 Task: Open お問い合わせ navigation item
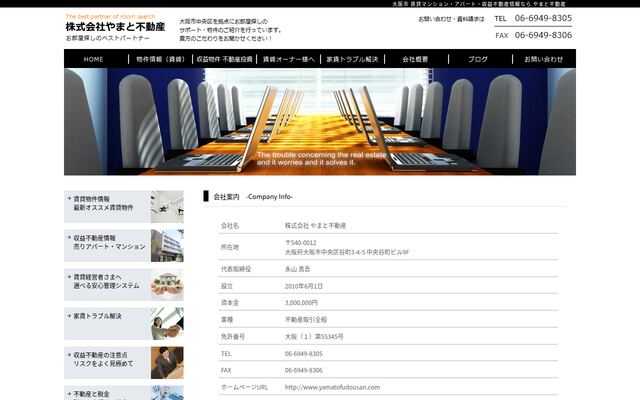[544, 59]
